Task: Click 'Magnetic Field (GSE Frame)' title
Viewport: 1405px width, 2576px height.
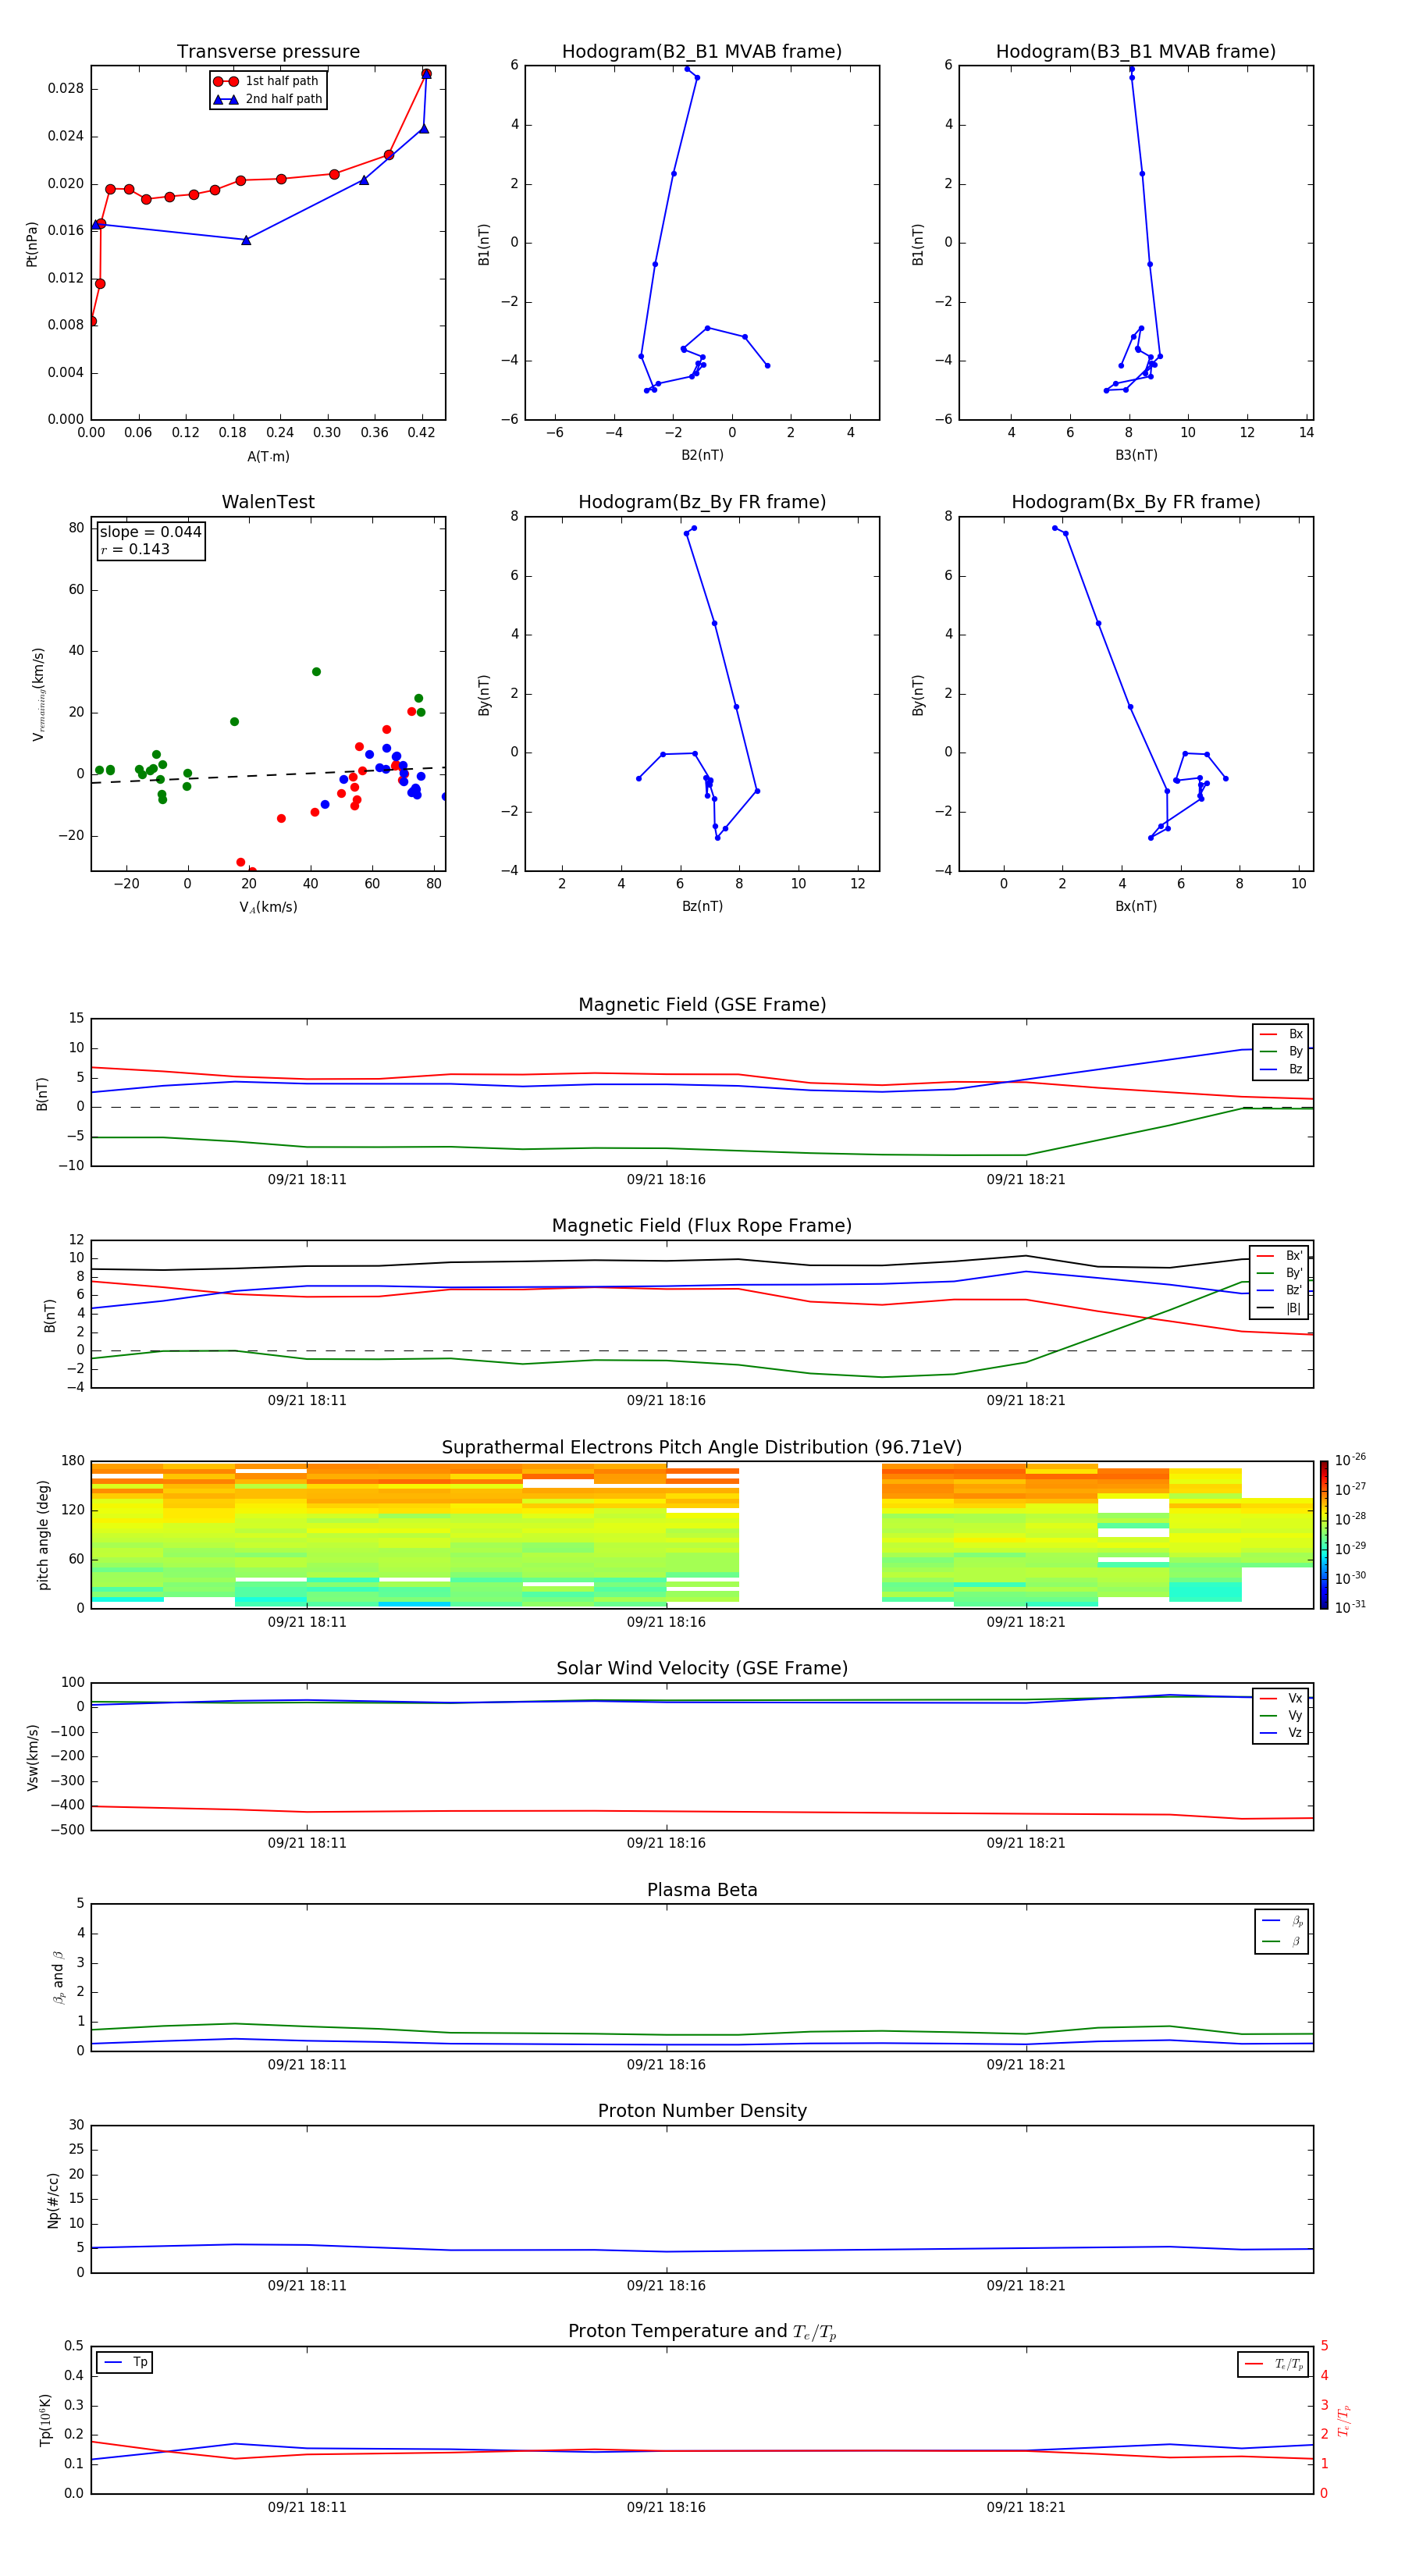Action: [x=702, y=1005]
